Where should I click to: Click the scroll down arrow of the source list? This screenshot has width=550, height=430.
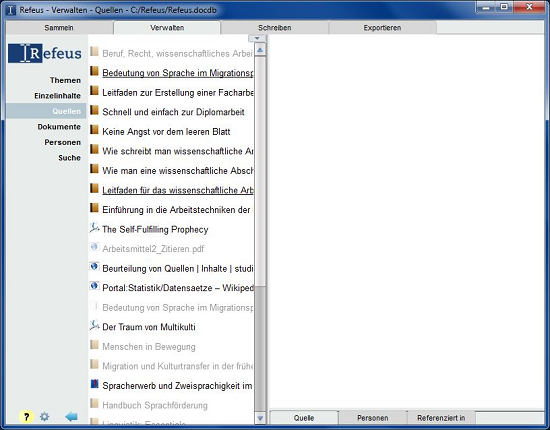(x=260, y=418)
